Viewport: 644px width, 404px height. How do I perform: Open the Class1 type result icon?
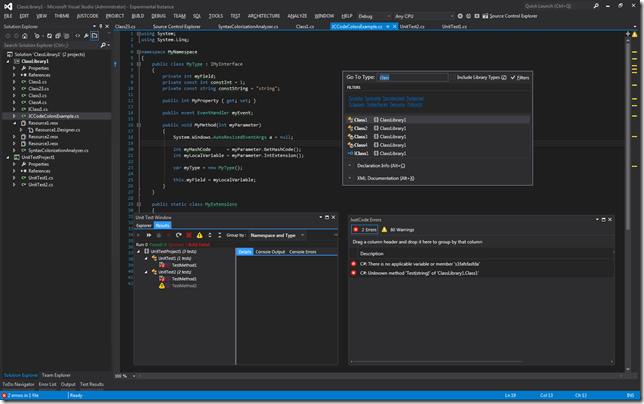coord(350,120)
